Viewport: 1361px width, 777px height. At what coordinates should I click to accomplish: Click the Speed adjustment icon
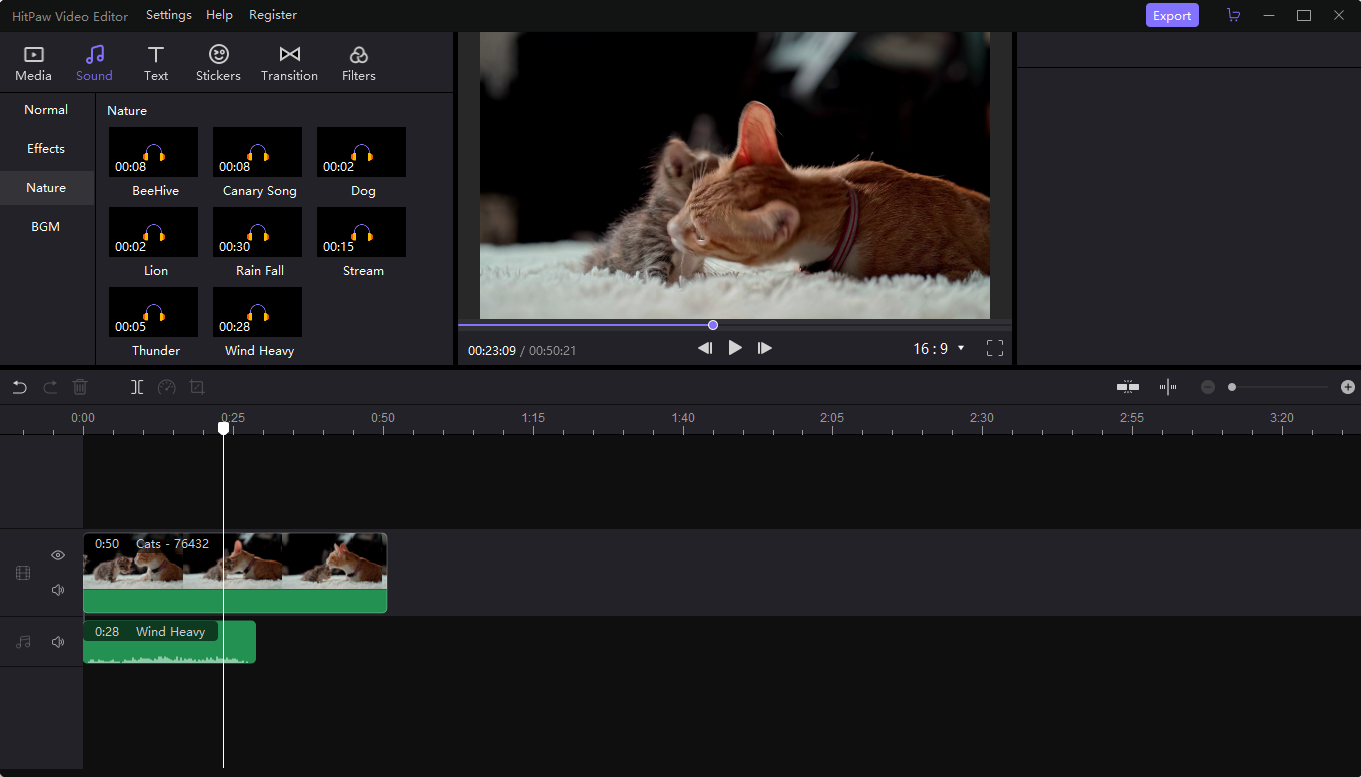(x=167, y=387)
